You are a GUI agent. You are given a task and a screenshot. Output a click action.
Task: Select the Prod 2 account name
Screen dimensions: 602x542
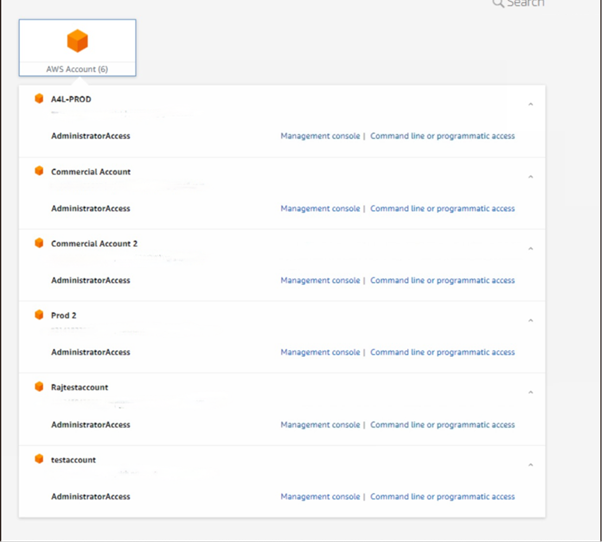point(63,315)
